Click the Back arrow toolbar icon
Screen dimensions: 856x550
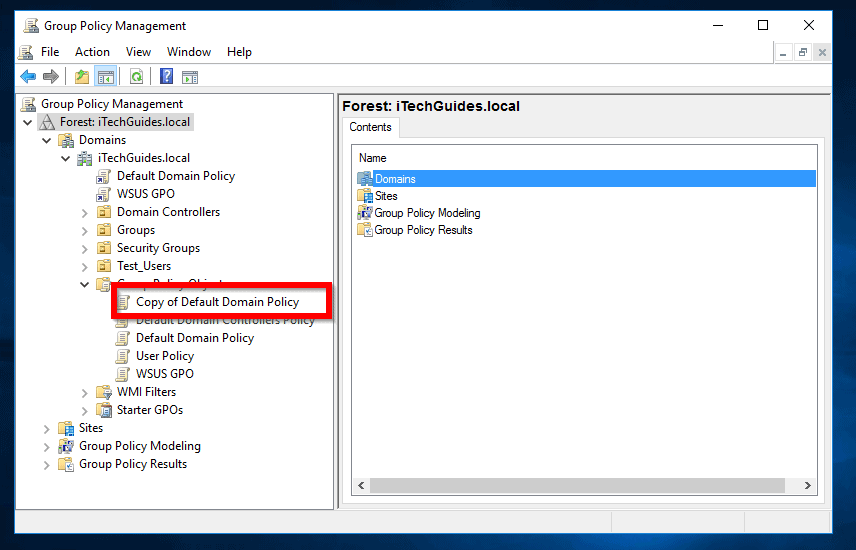coord(28,76)
